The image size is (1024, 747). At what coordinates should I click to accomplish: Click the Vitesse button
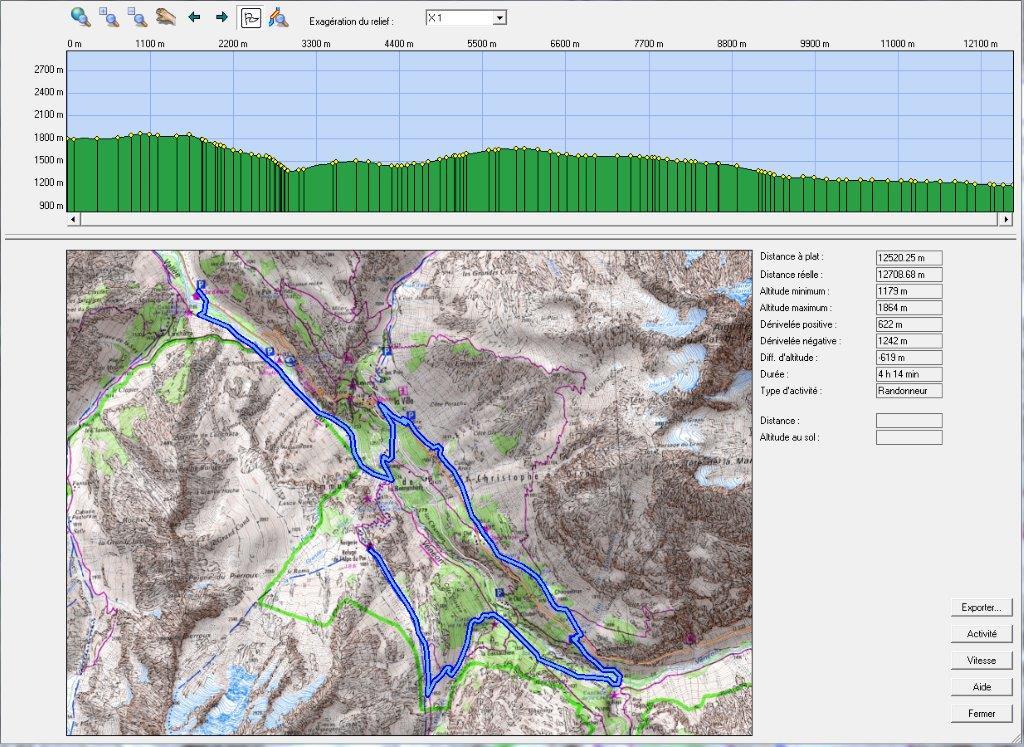tap(981, 661)
